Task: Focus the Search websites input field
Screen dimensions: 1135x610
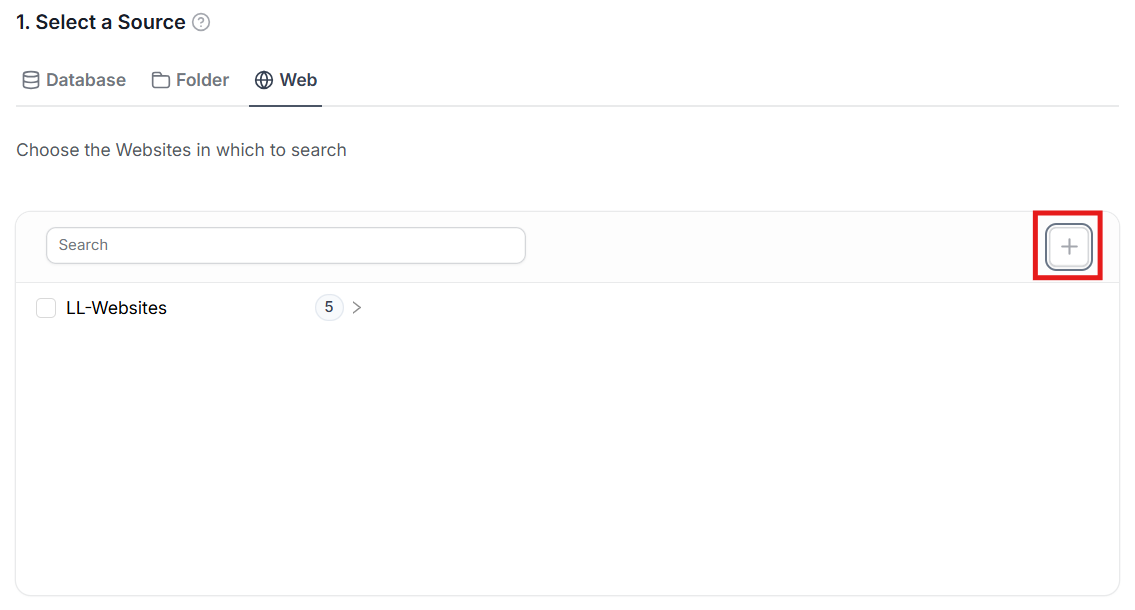Action: pyautogui.click(x=285, y=245)
